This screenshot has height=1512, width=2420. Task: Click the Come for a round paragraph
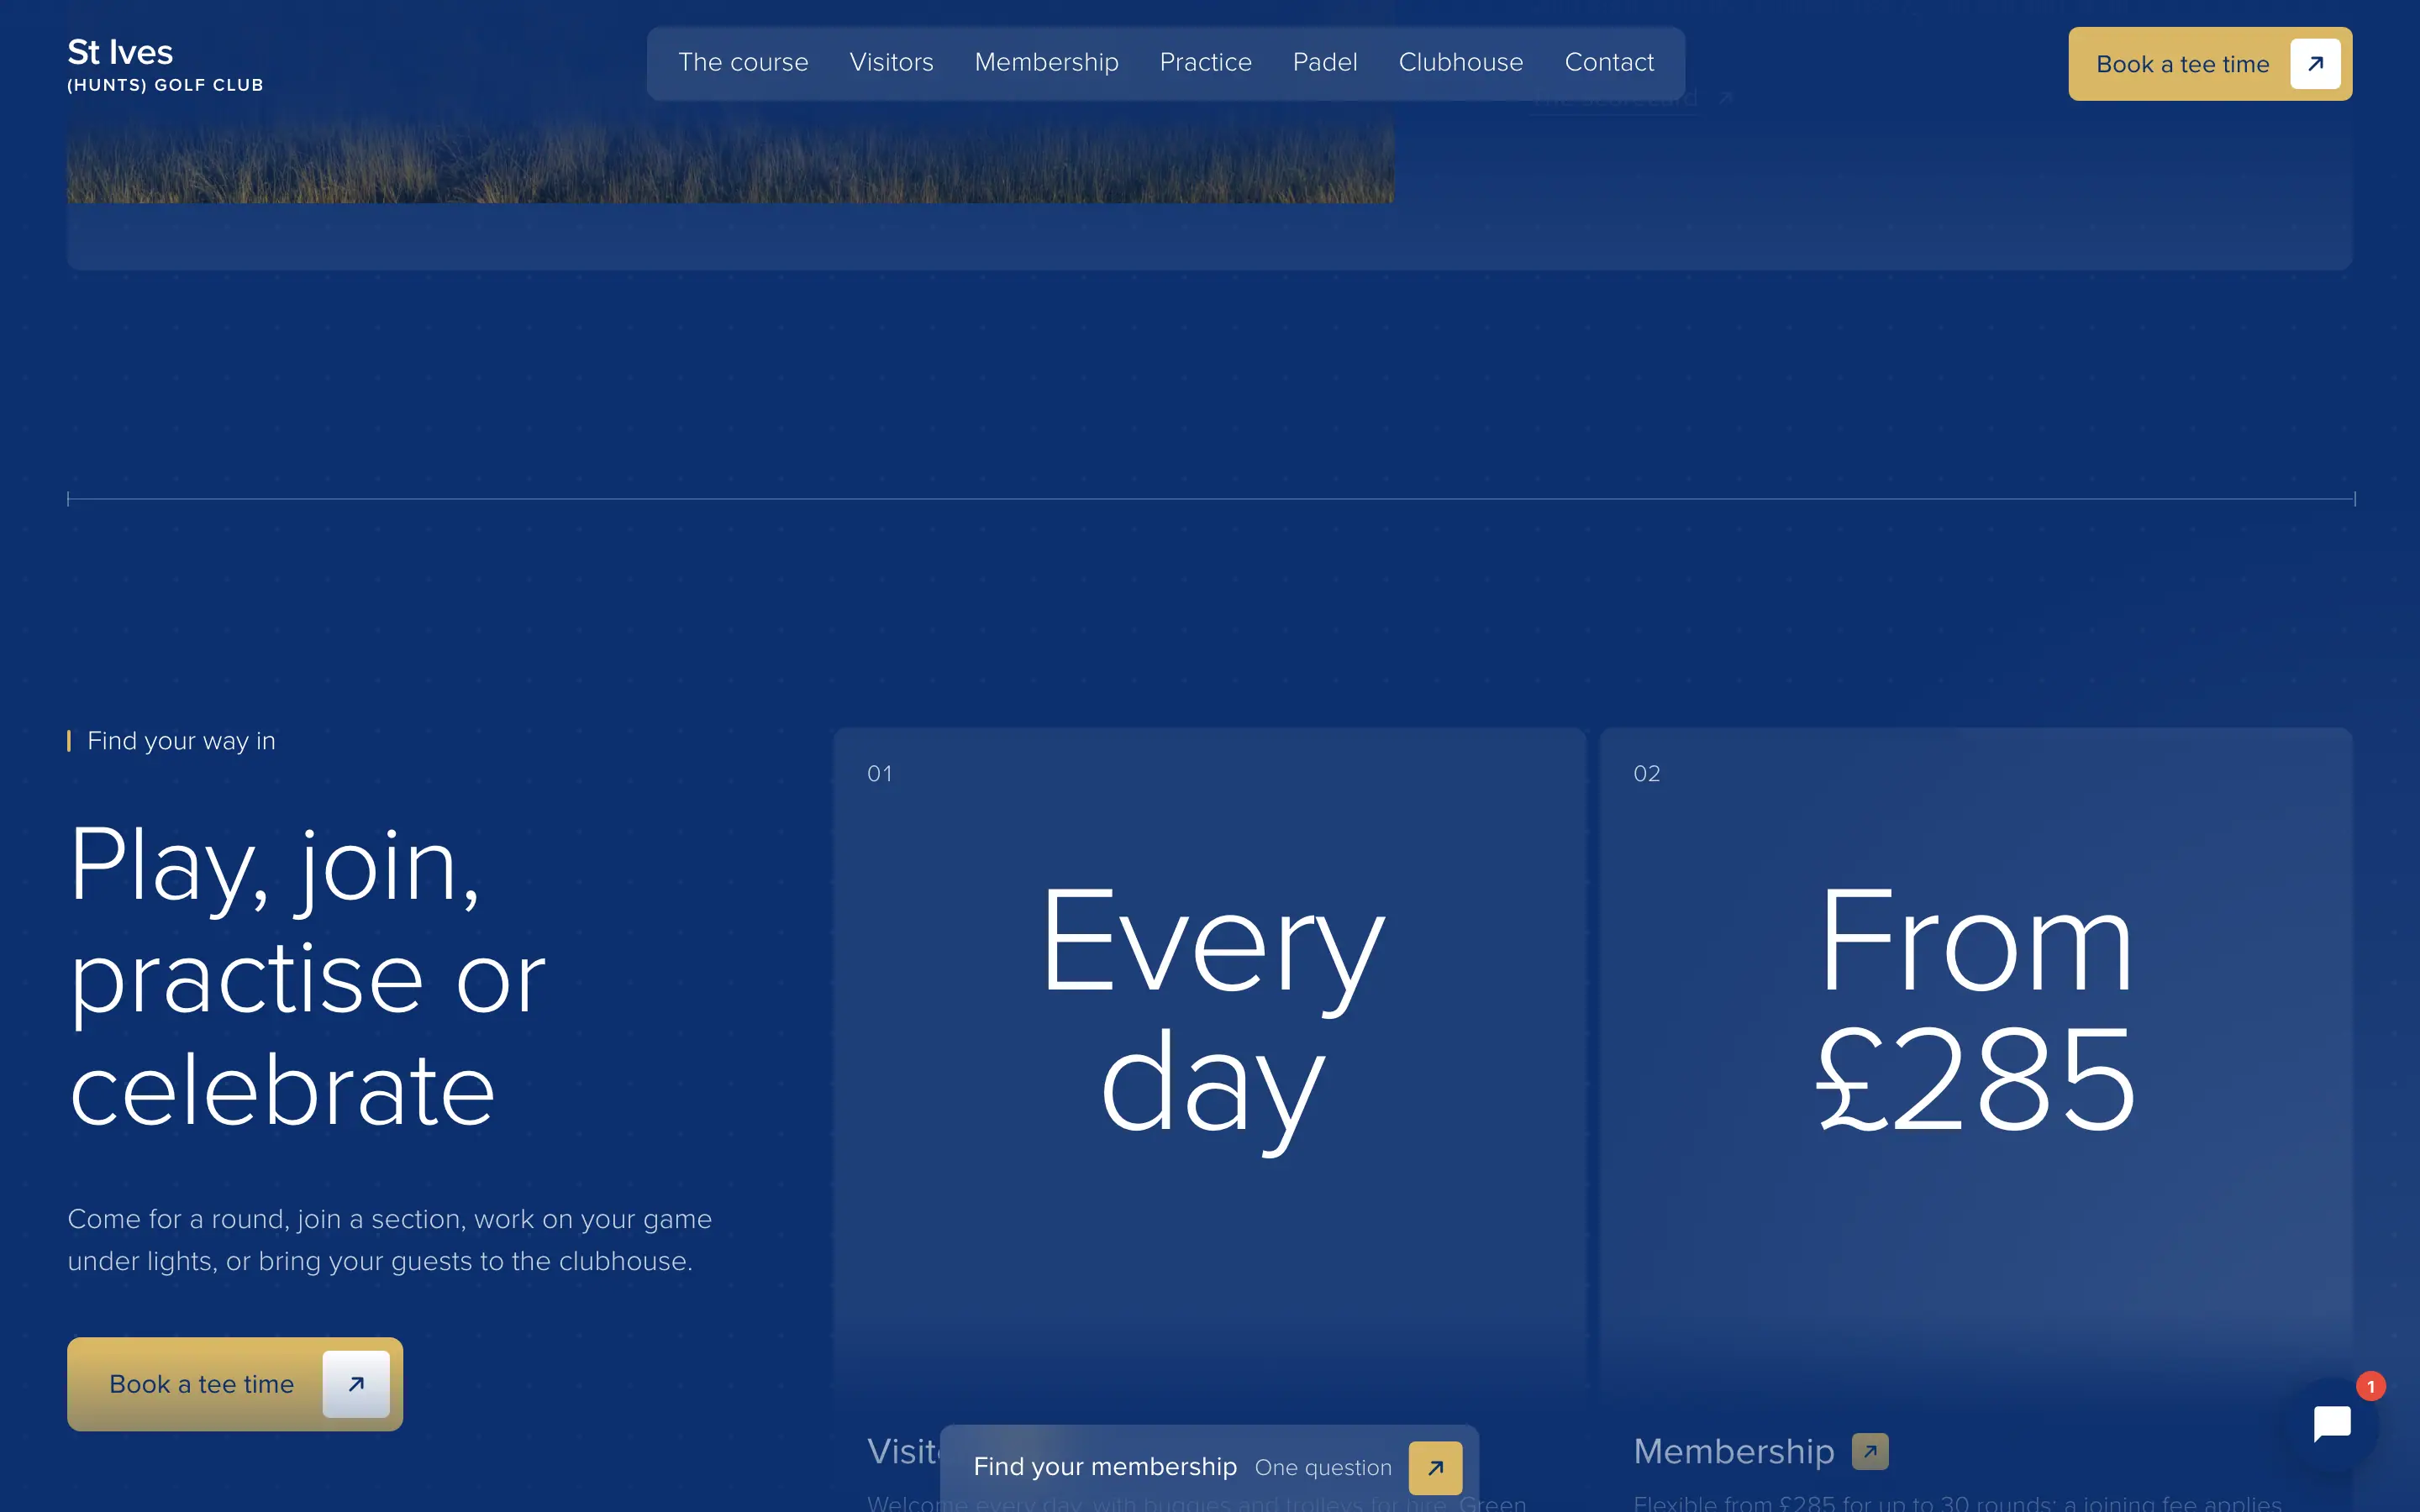(390, 1240)
